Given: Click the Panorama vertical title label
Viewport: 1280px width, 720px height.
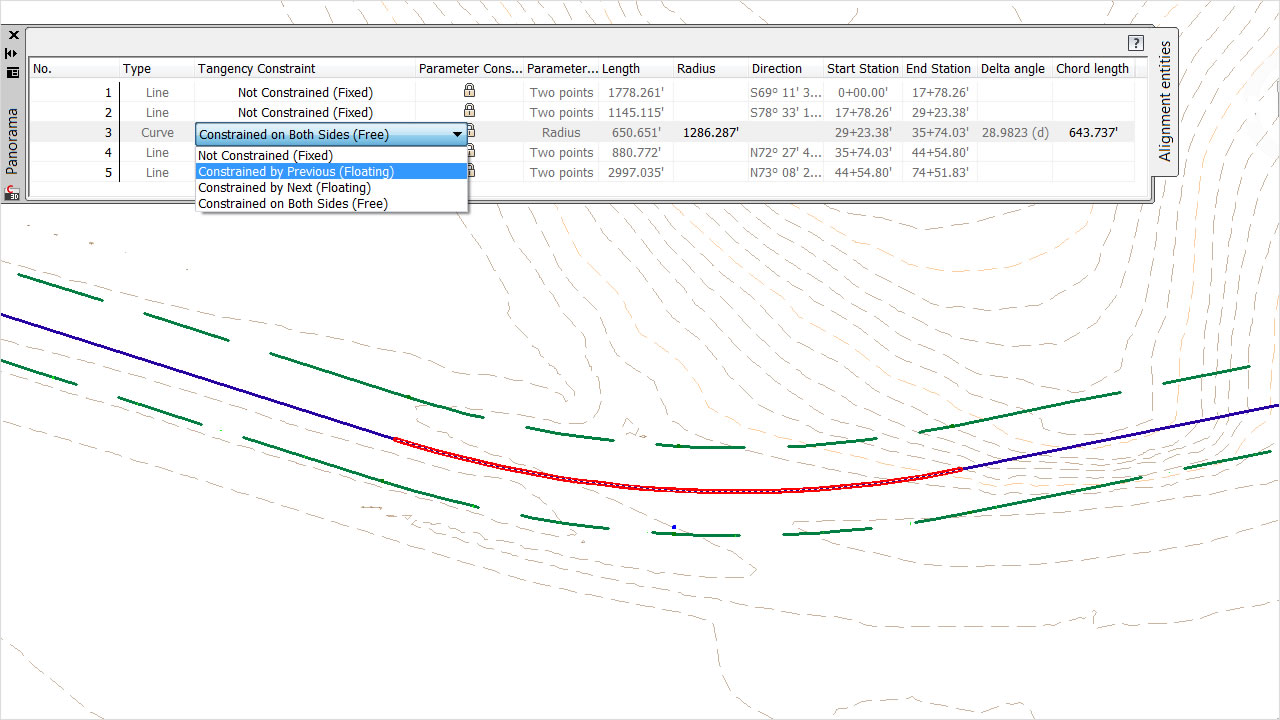Looking at the screenshot, I should click(x=13, y=141).
